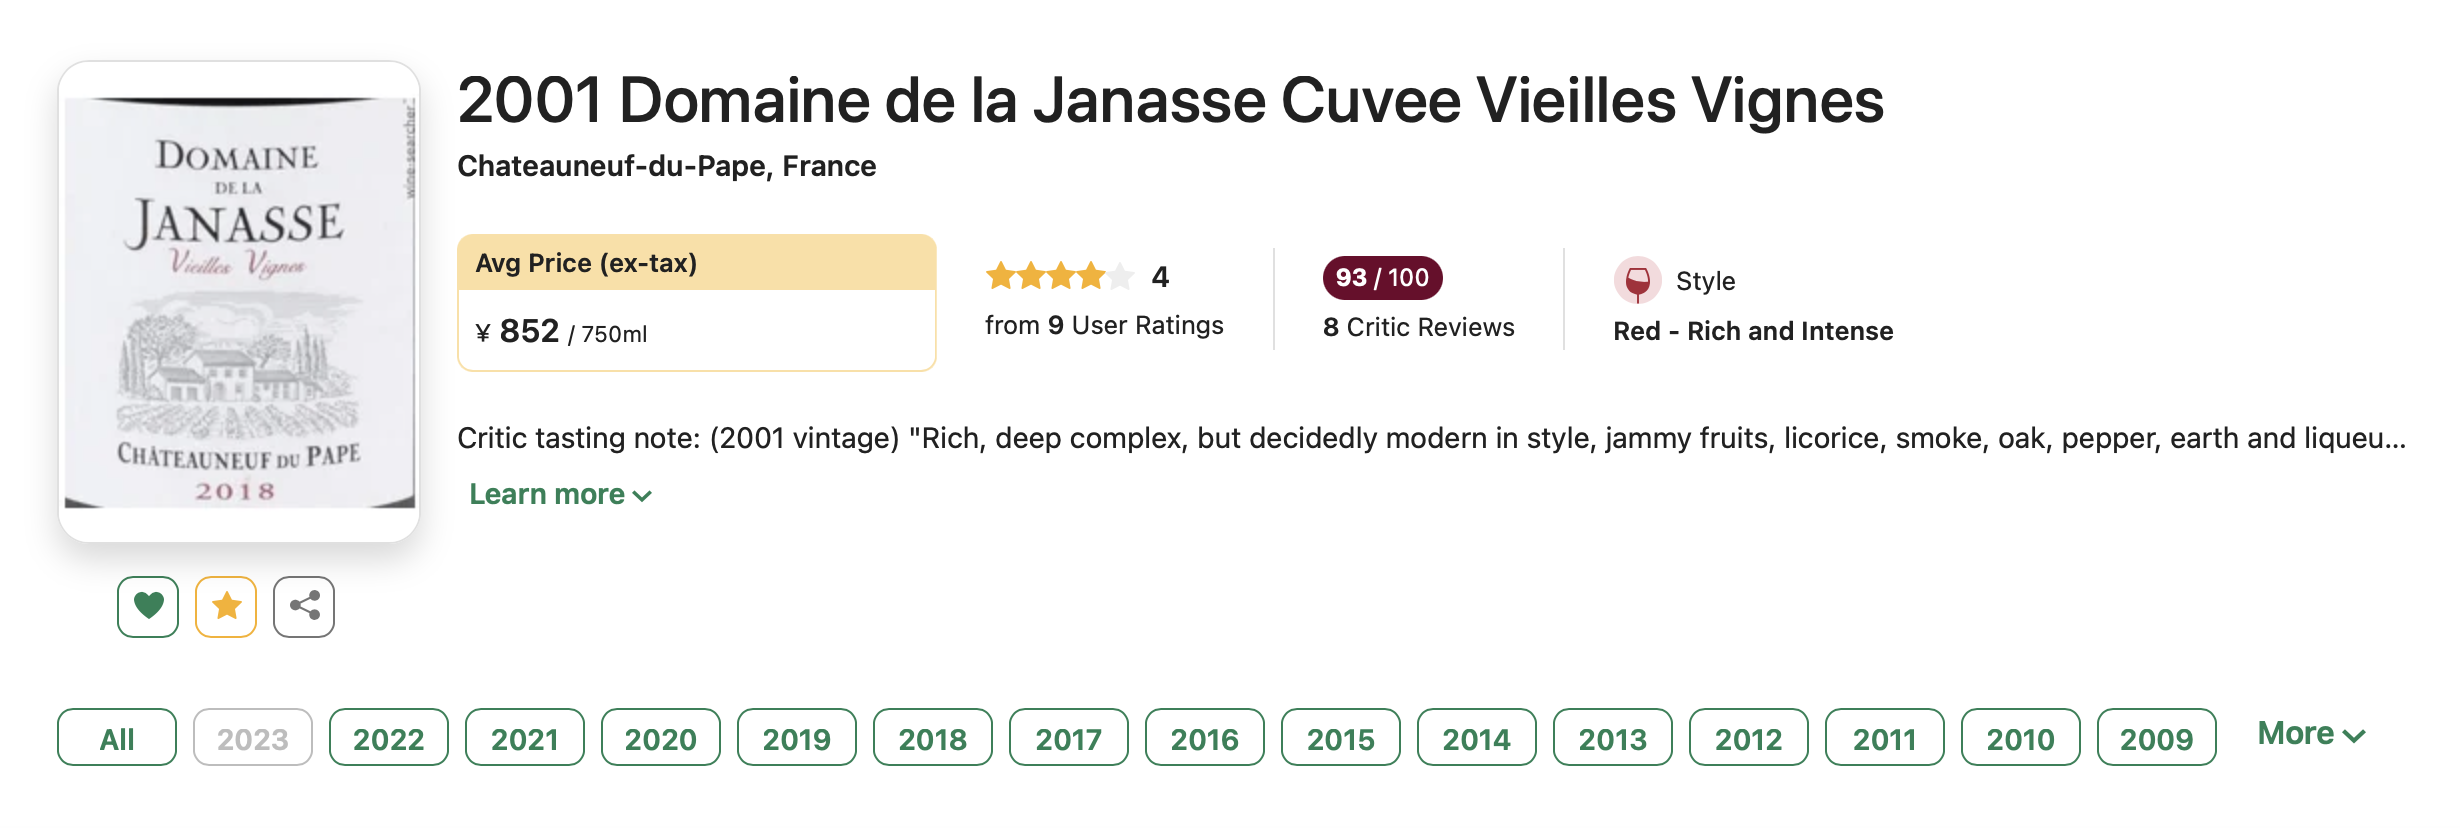Click the share icon
The width and height of the screenshot is (2460, 828).
[x=304, y=606]
